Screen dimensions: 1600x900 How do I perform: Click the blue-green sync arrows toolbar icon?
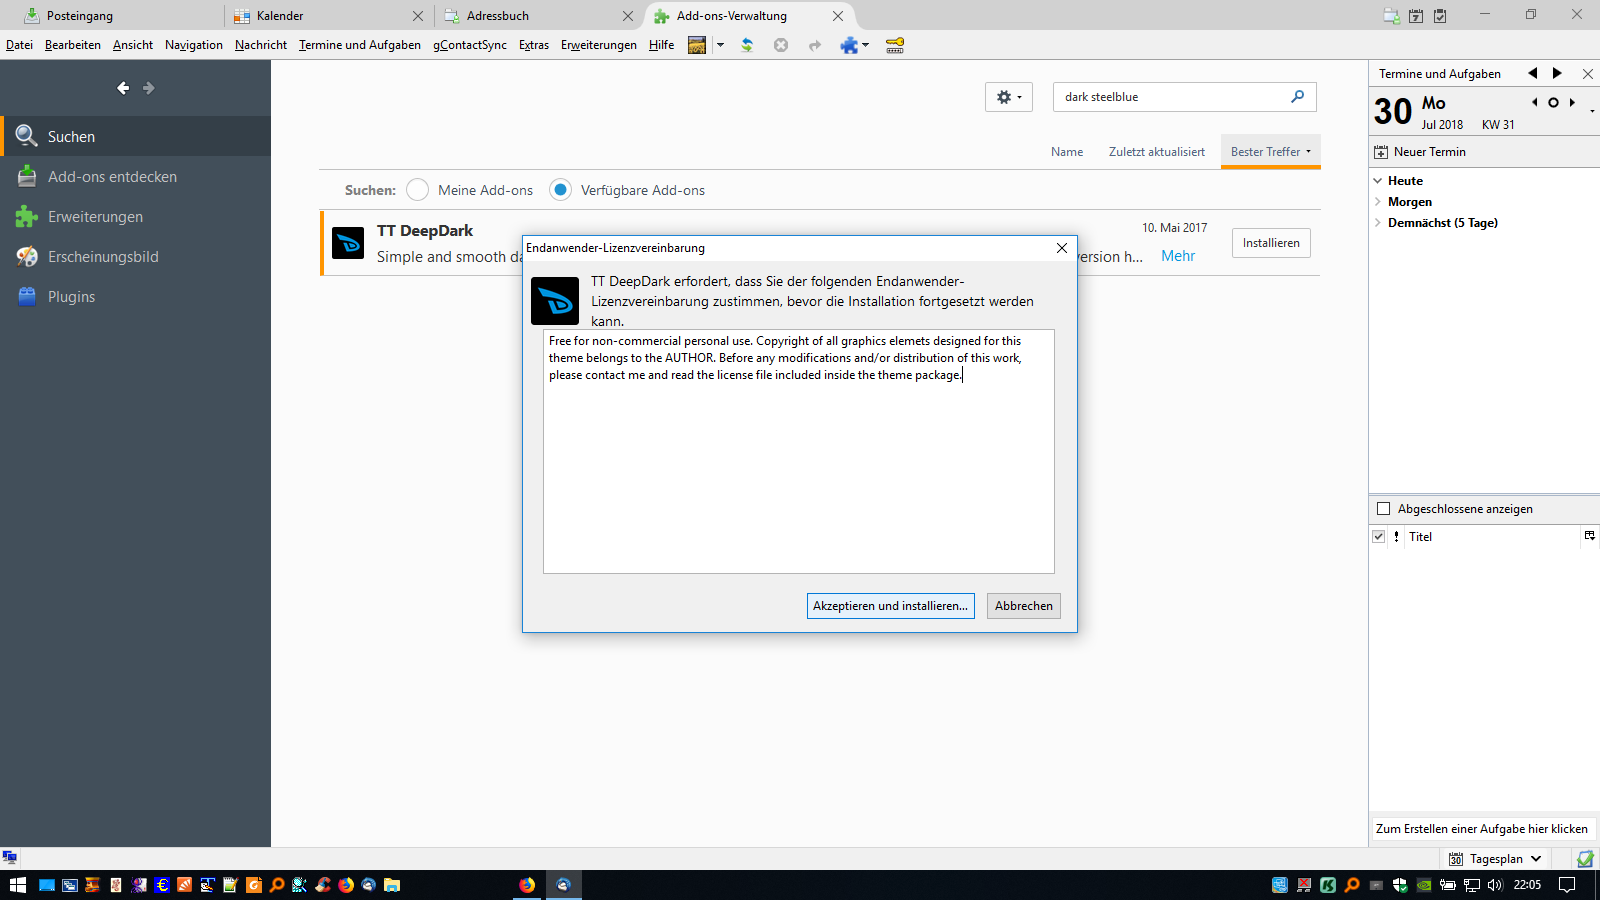click(747, 45)
